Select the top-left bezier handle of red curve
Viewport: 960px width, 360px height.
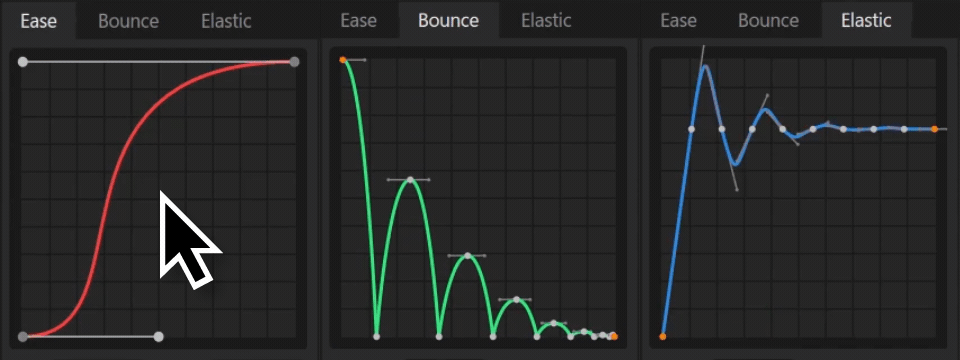point(23,61)
